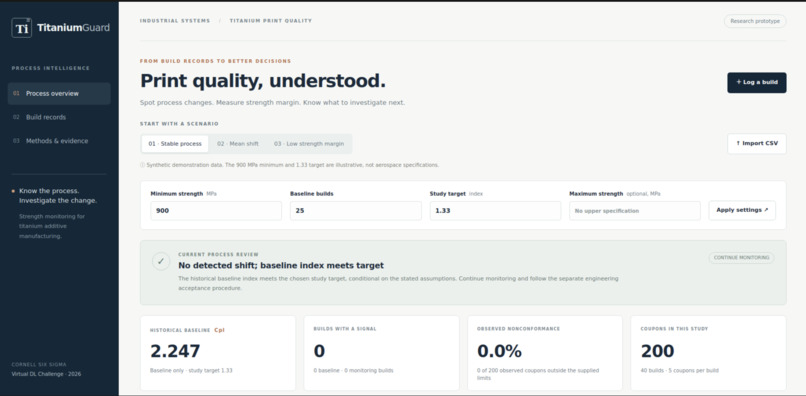806x396 pixels.
Task: Focus the Study target input field
Action: pos(496,211)
